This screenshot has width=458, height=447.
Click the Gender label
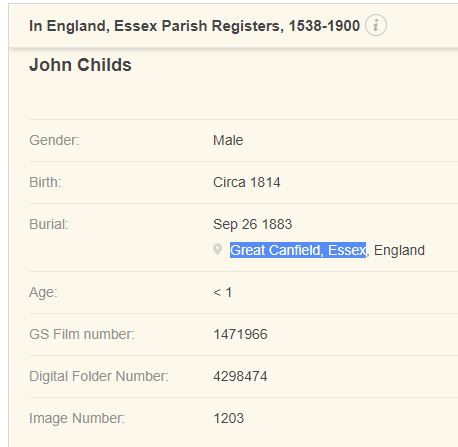point(54,140)
